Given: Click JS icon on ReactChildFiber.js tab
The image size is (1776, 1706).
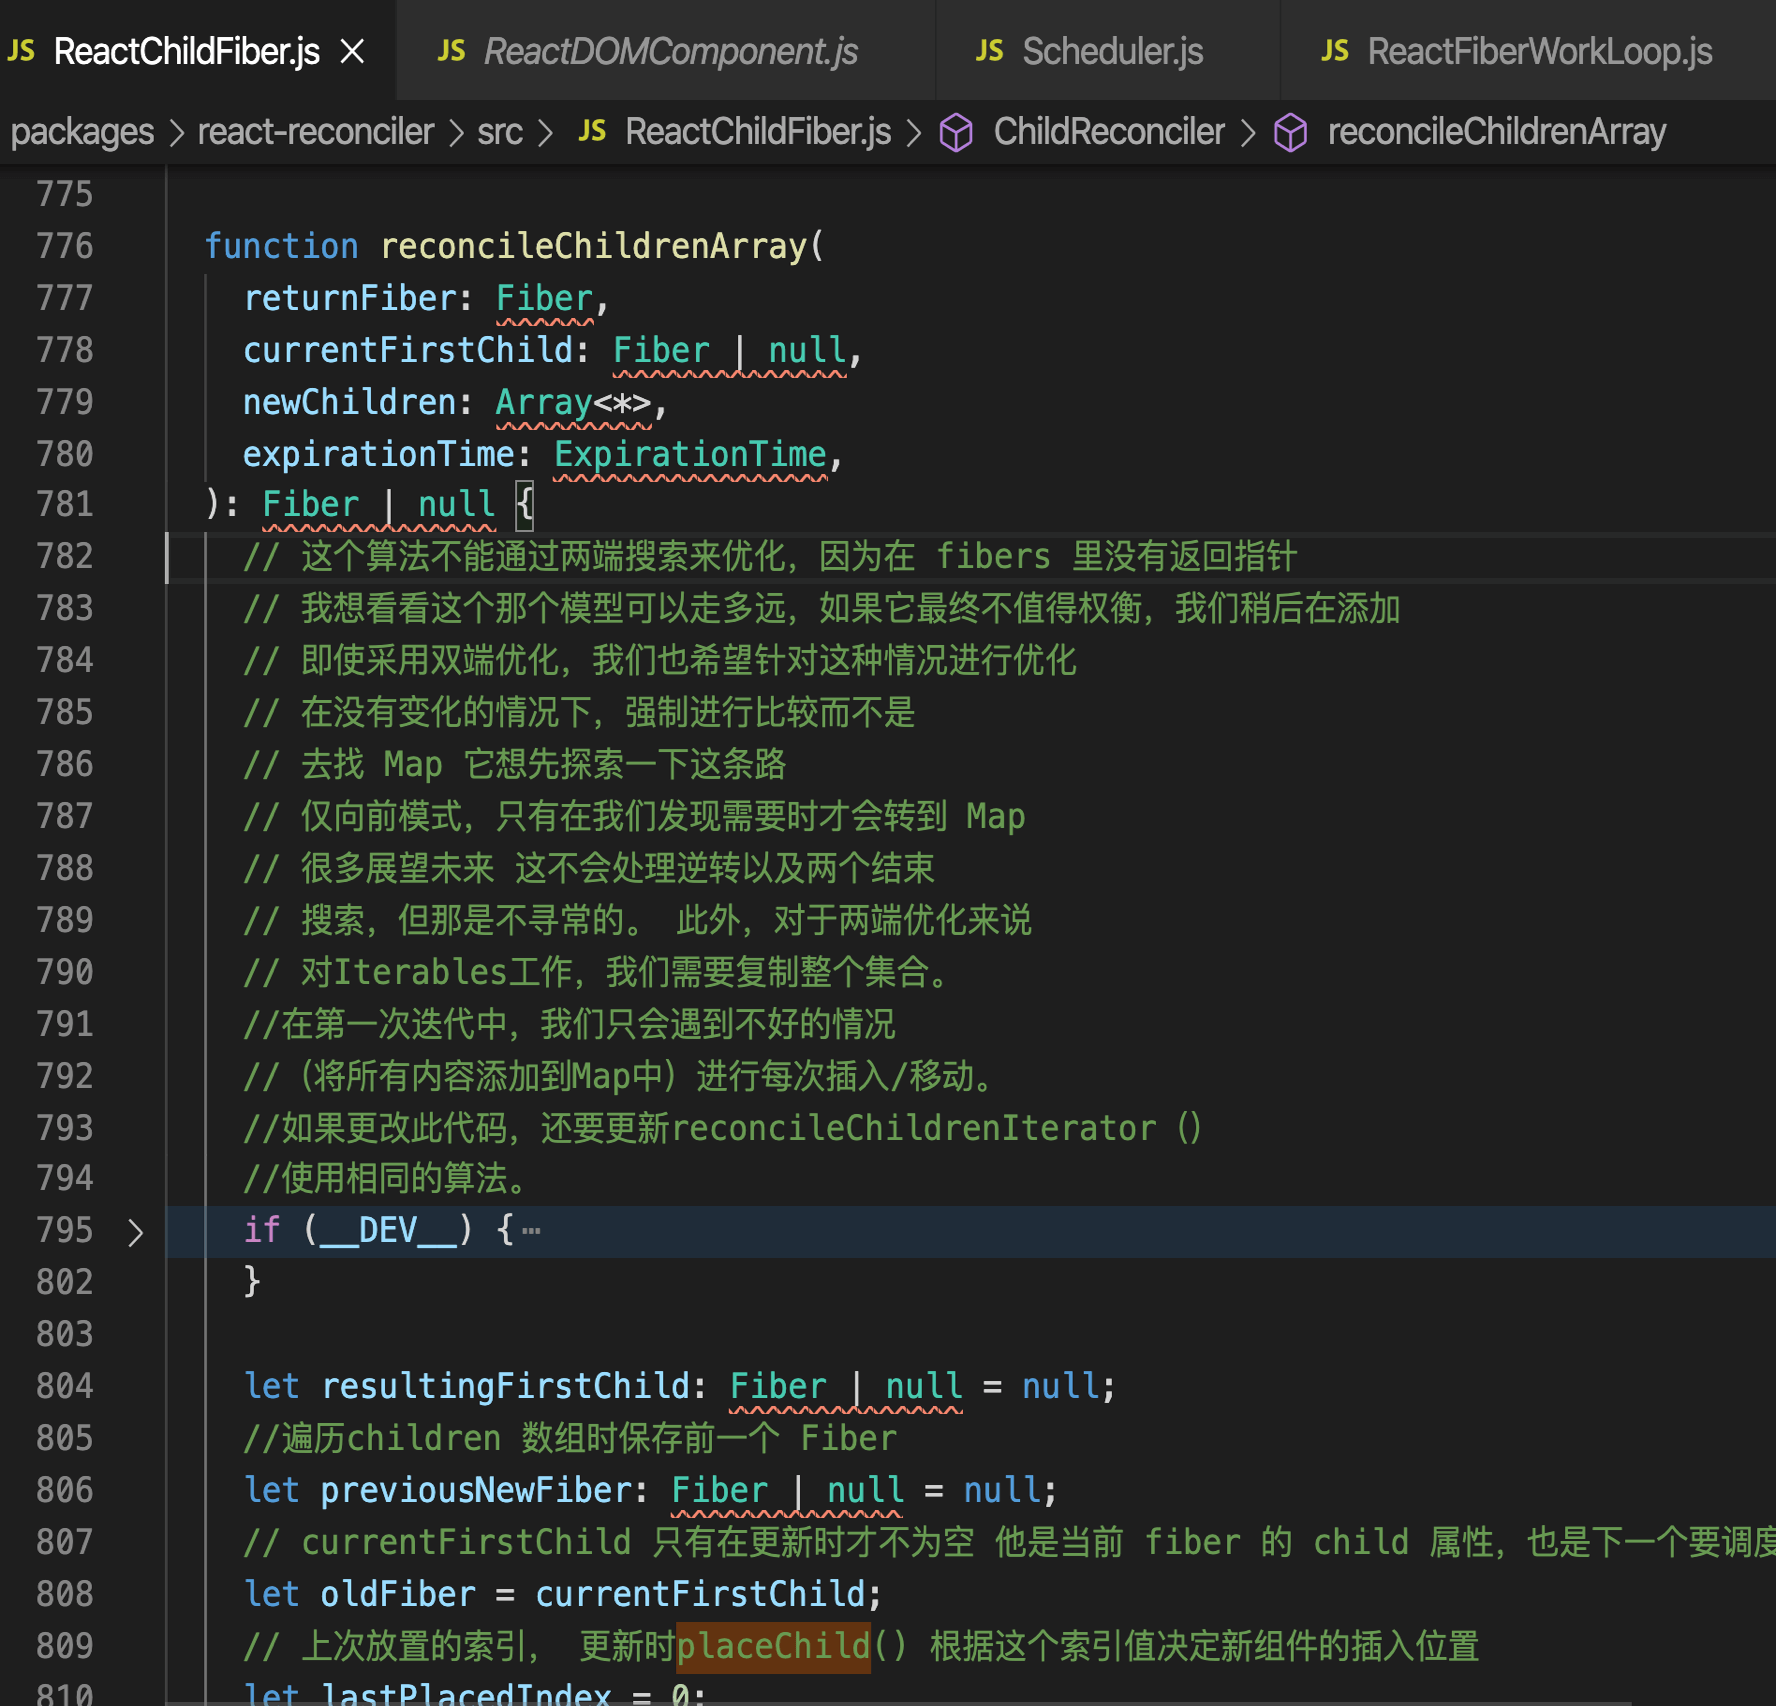Looking at the screenshot, I should [22, 51].
